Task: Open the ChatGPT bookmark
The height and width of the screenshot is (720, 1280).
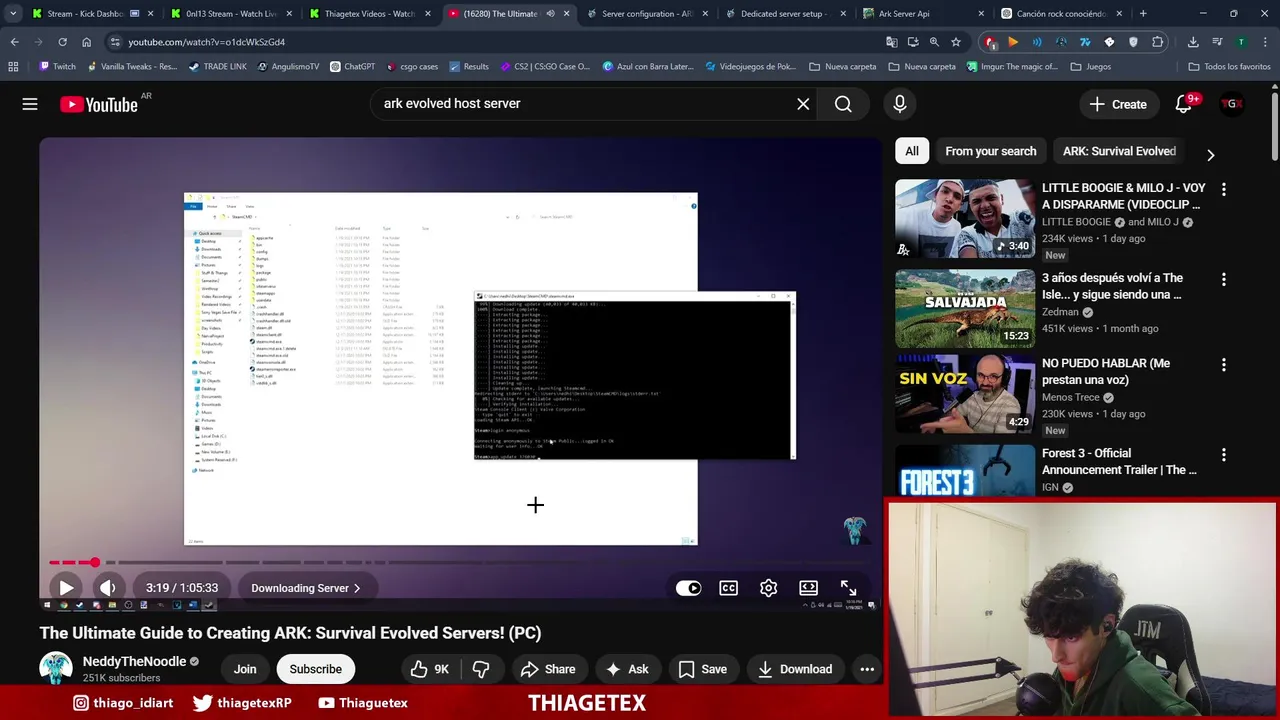Action: click(352, 67)
